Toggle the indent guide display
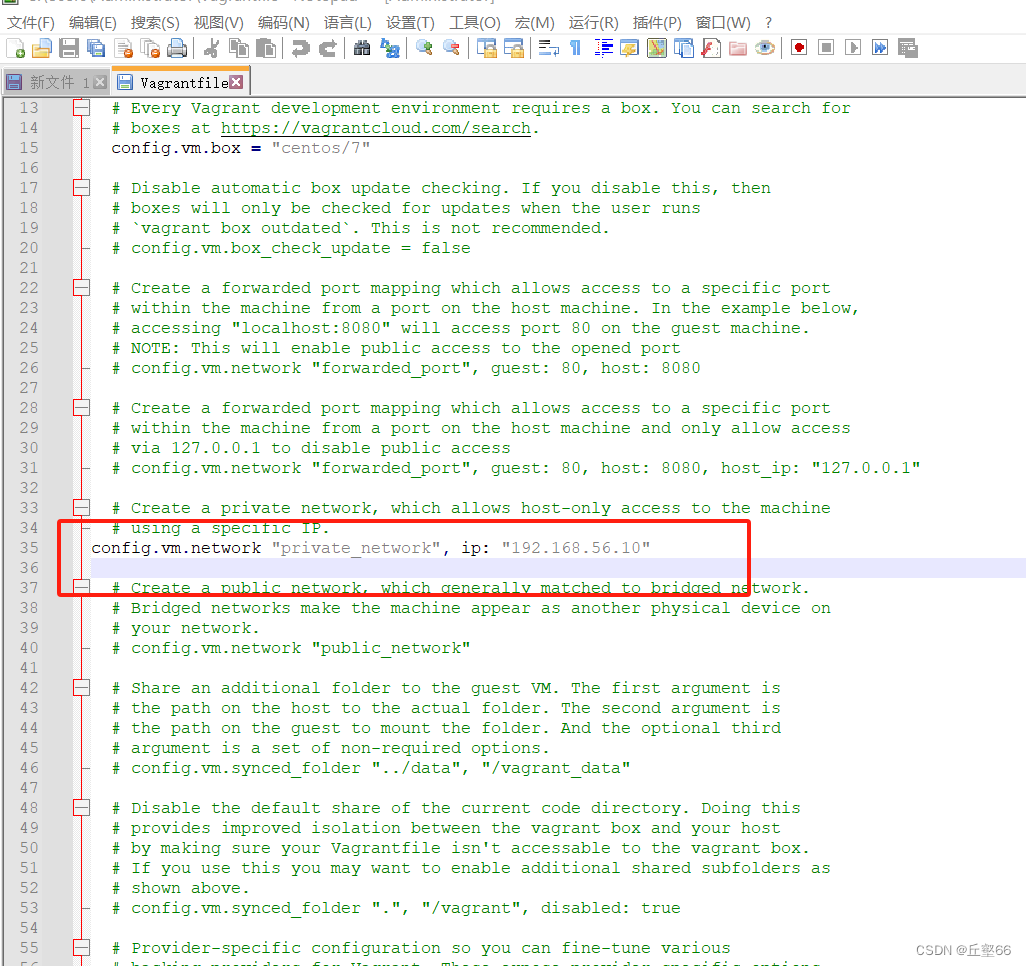1026x966 pixels. 603,48
